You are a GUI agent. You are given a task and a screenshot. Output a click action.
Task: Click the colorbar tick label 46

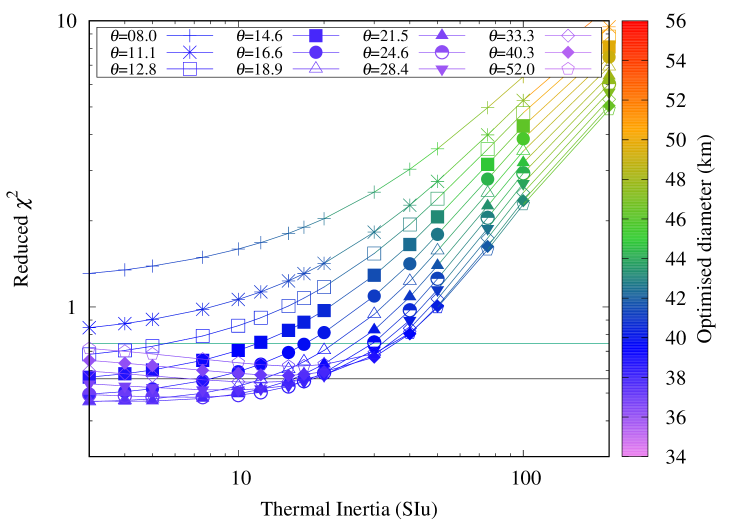(676, 219)
